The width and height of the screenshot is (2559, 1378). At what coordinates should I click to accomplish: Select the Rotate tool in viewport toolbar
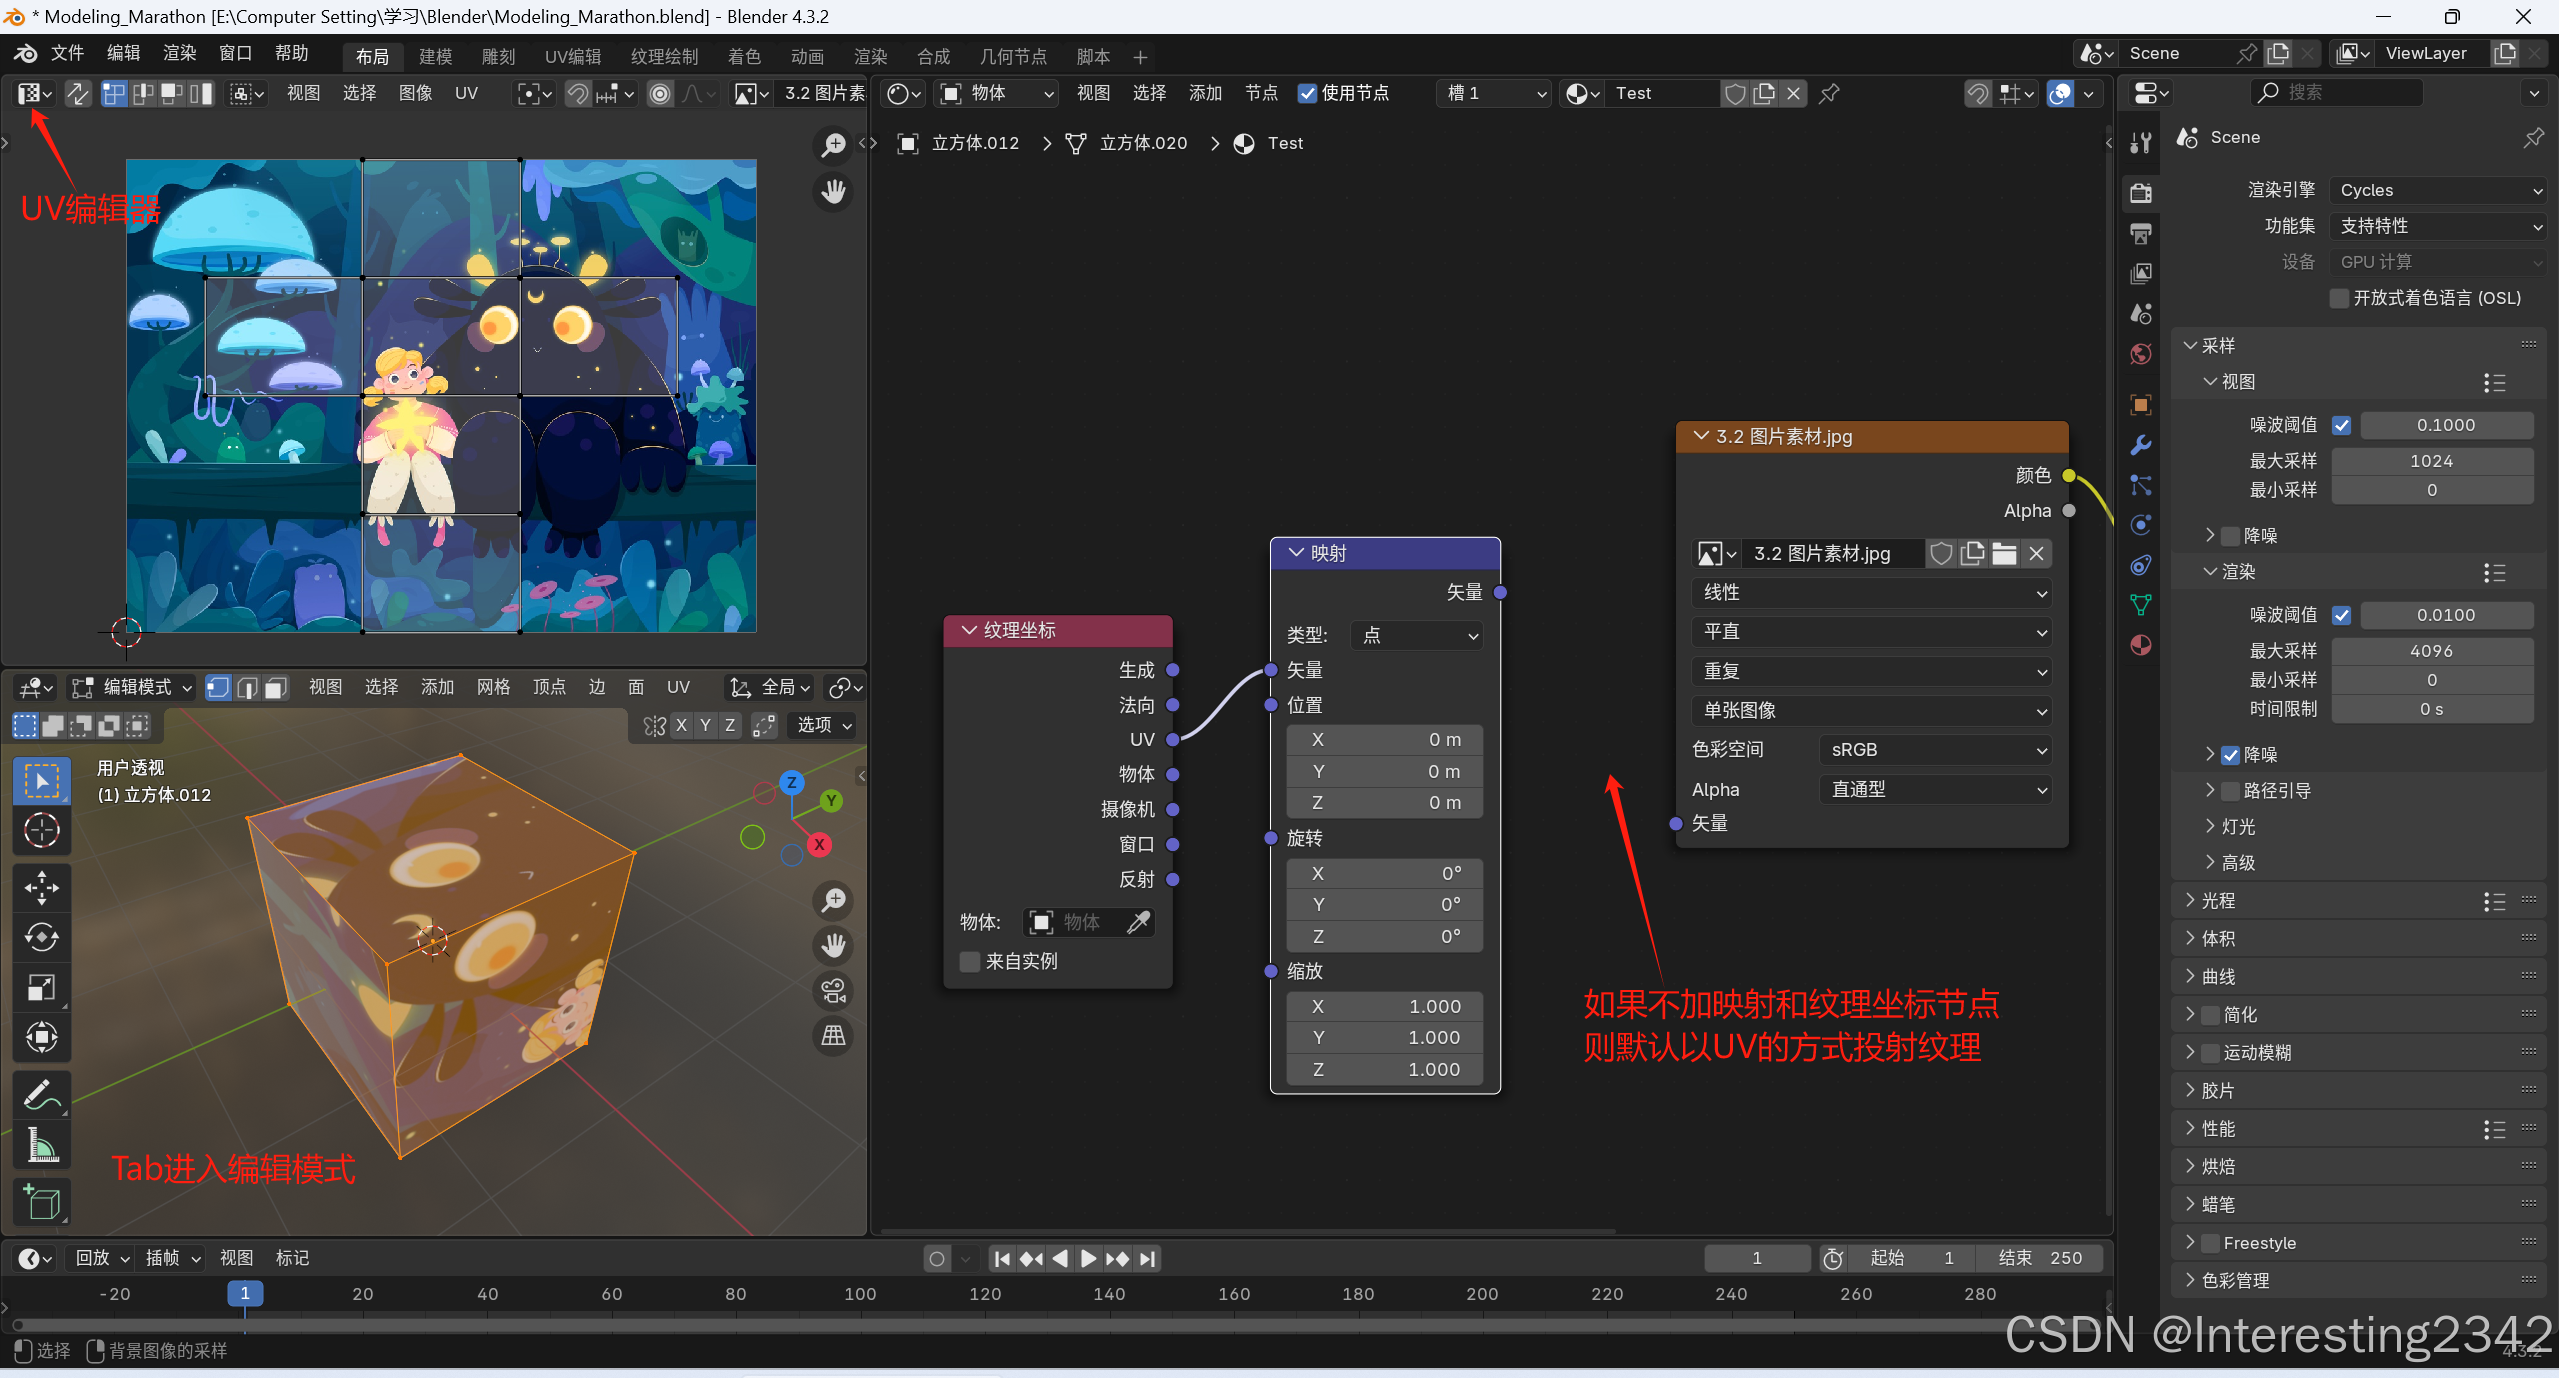(41, 937)
